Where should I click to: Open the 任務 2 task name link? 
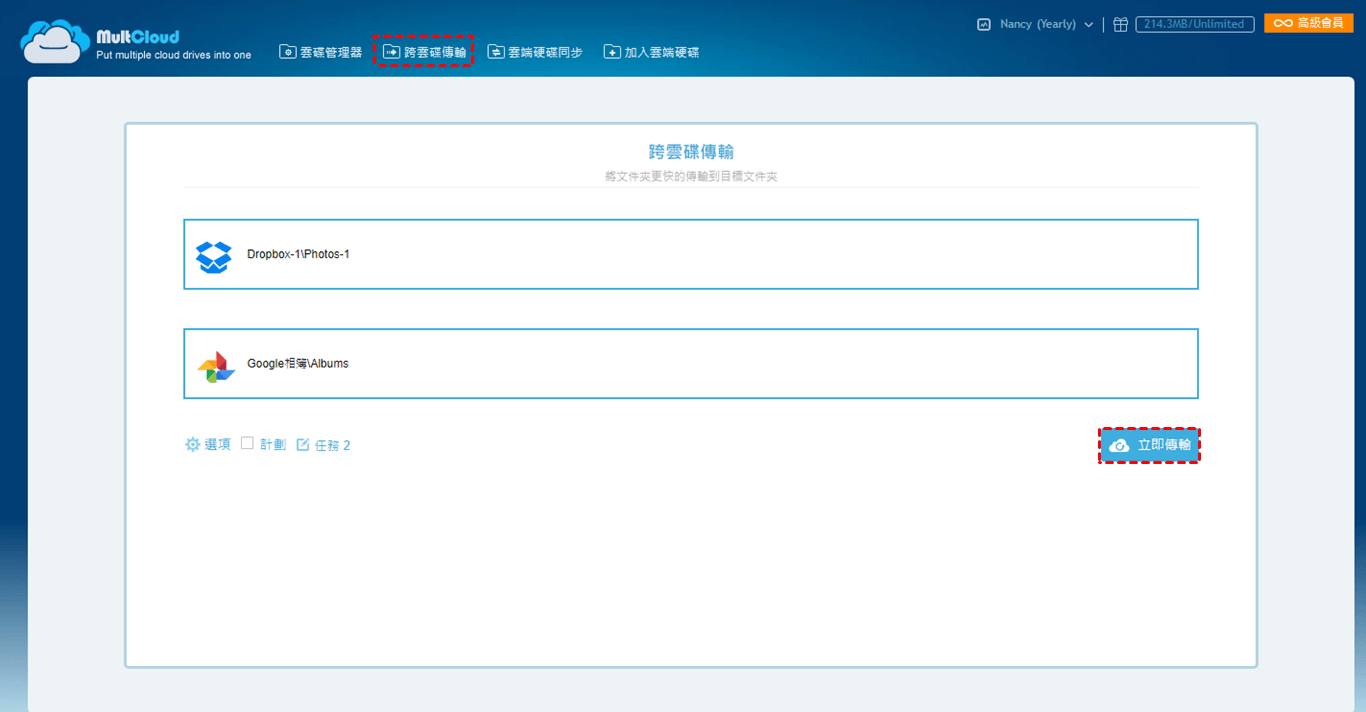click(x=333, y=446)
